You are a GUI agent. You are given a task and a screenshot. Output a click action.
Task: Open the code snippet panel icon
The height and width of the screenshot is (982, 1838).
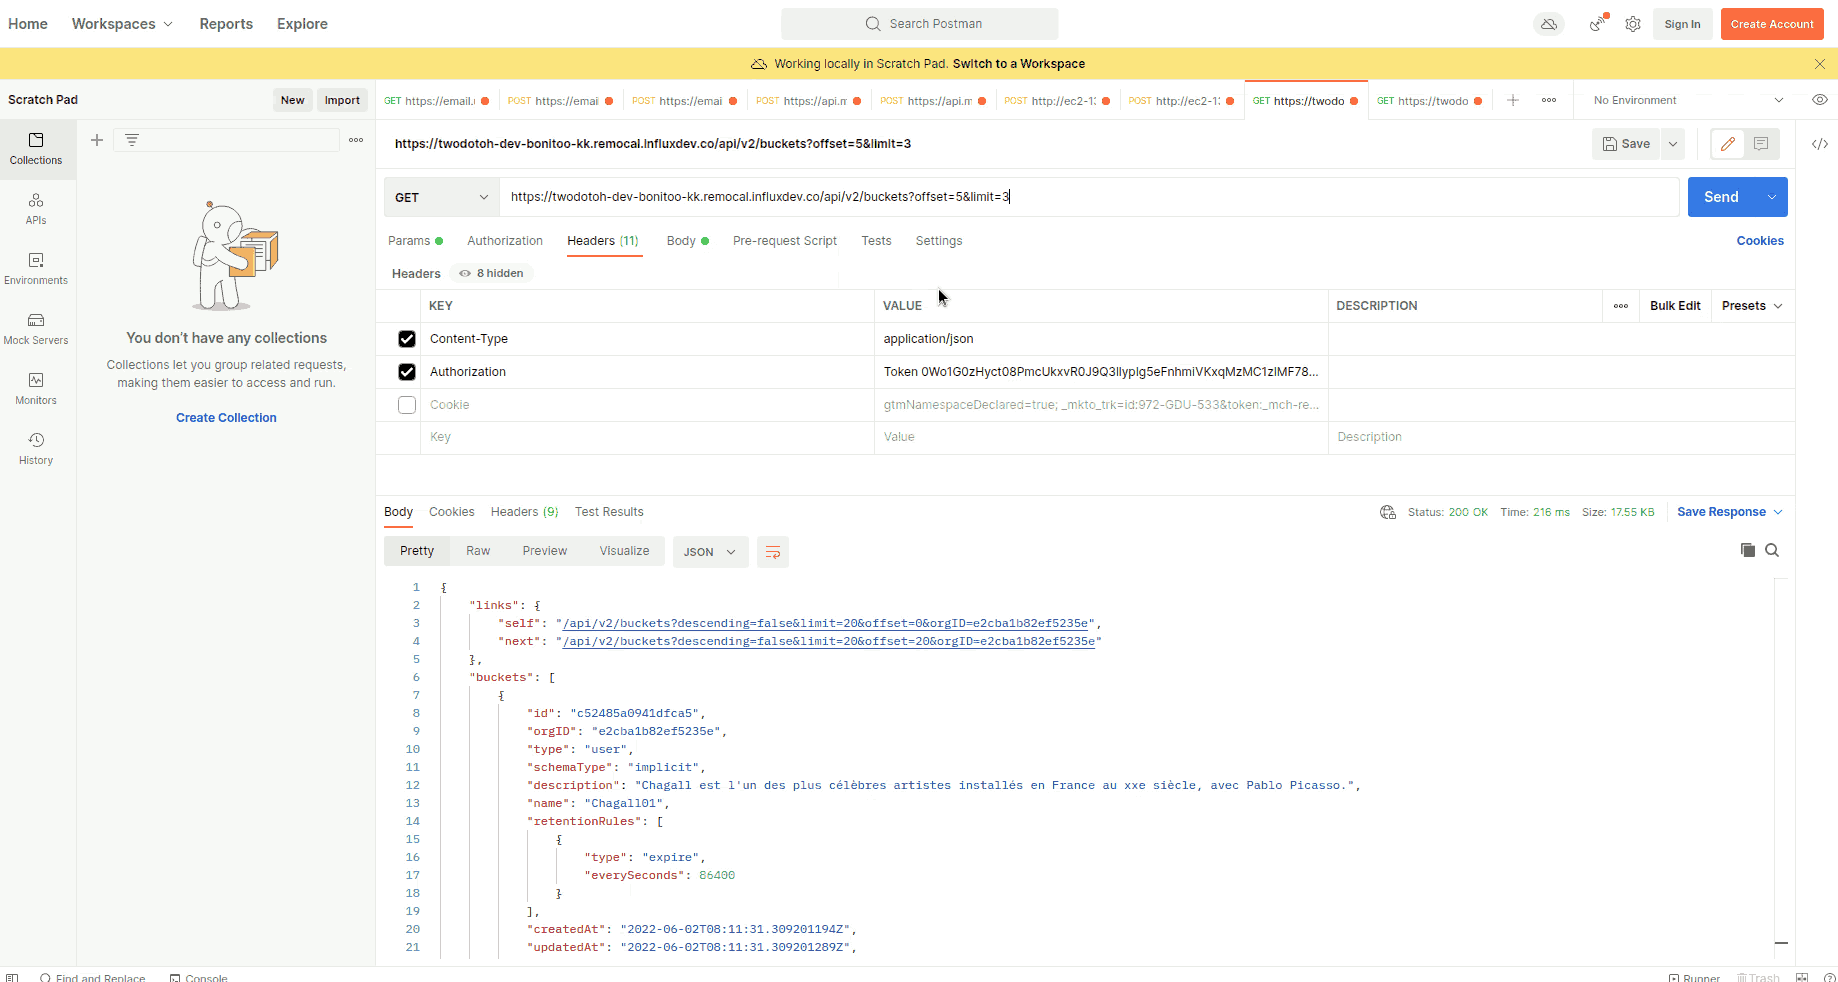pos(1820,144)
